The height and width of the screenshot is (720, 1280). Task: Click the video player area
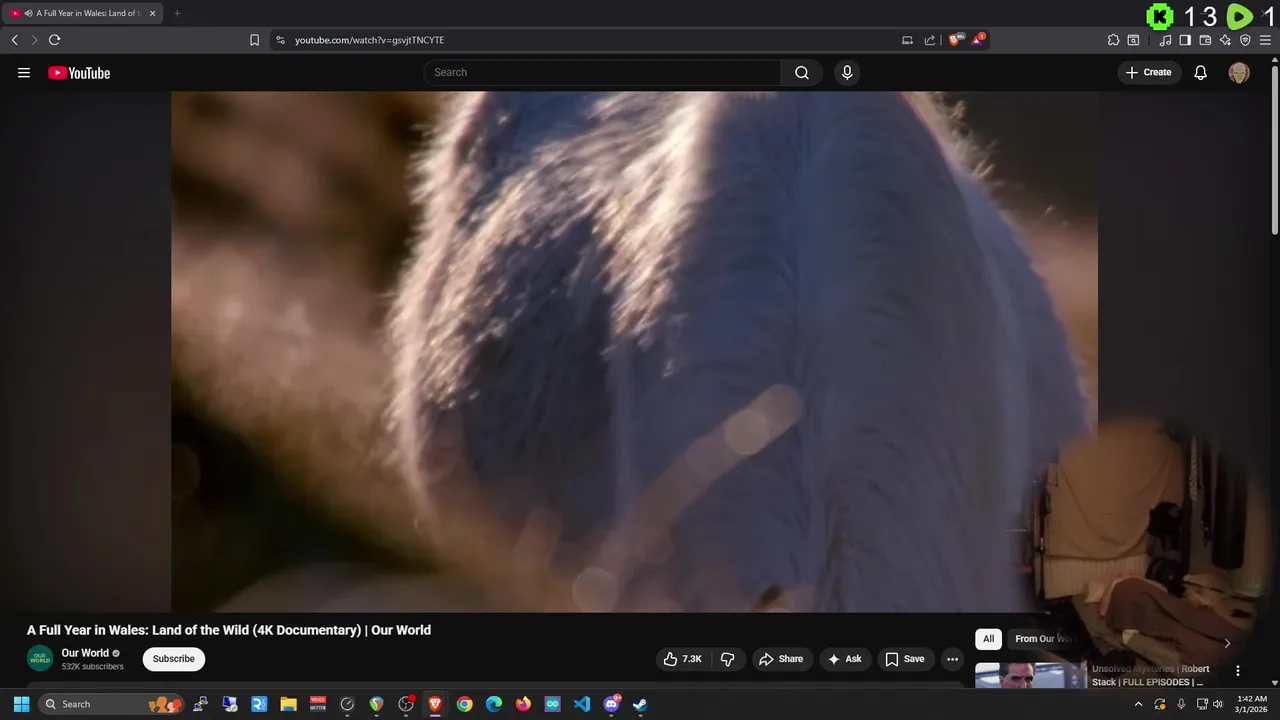click(x=634, y=351)
